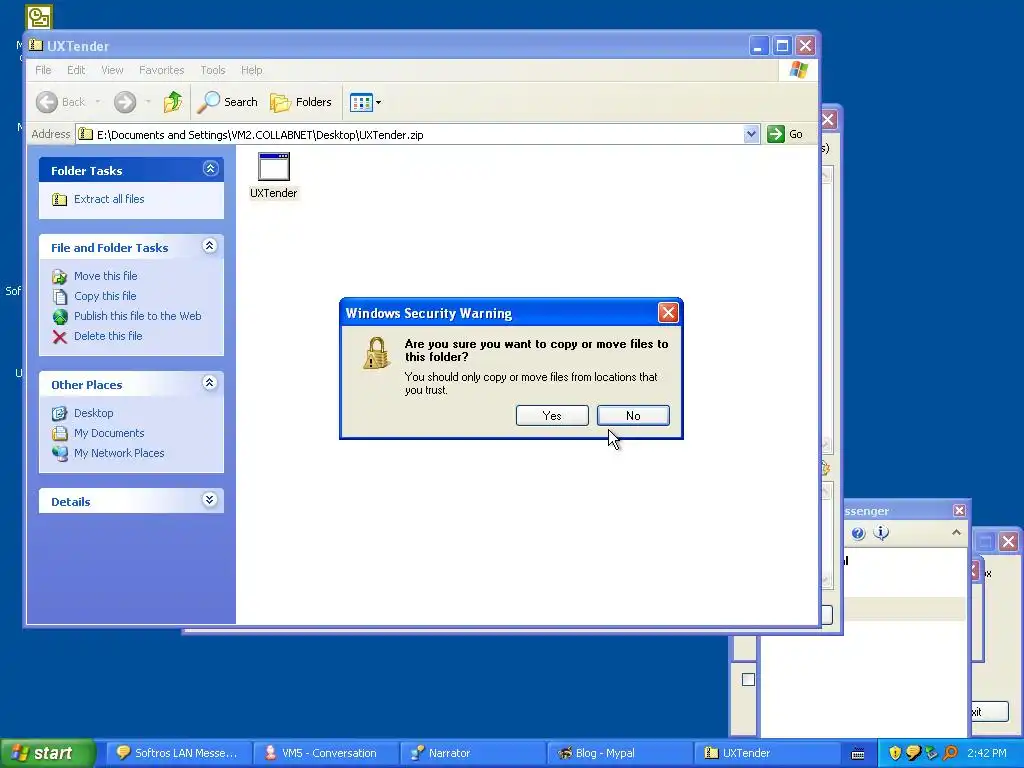Click the yellow messenger tray icon
The image size is (1024, 768).
point(913,753)
